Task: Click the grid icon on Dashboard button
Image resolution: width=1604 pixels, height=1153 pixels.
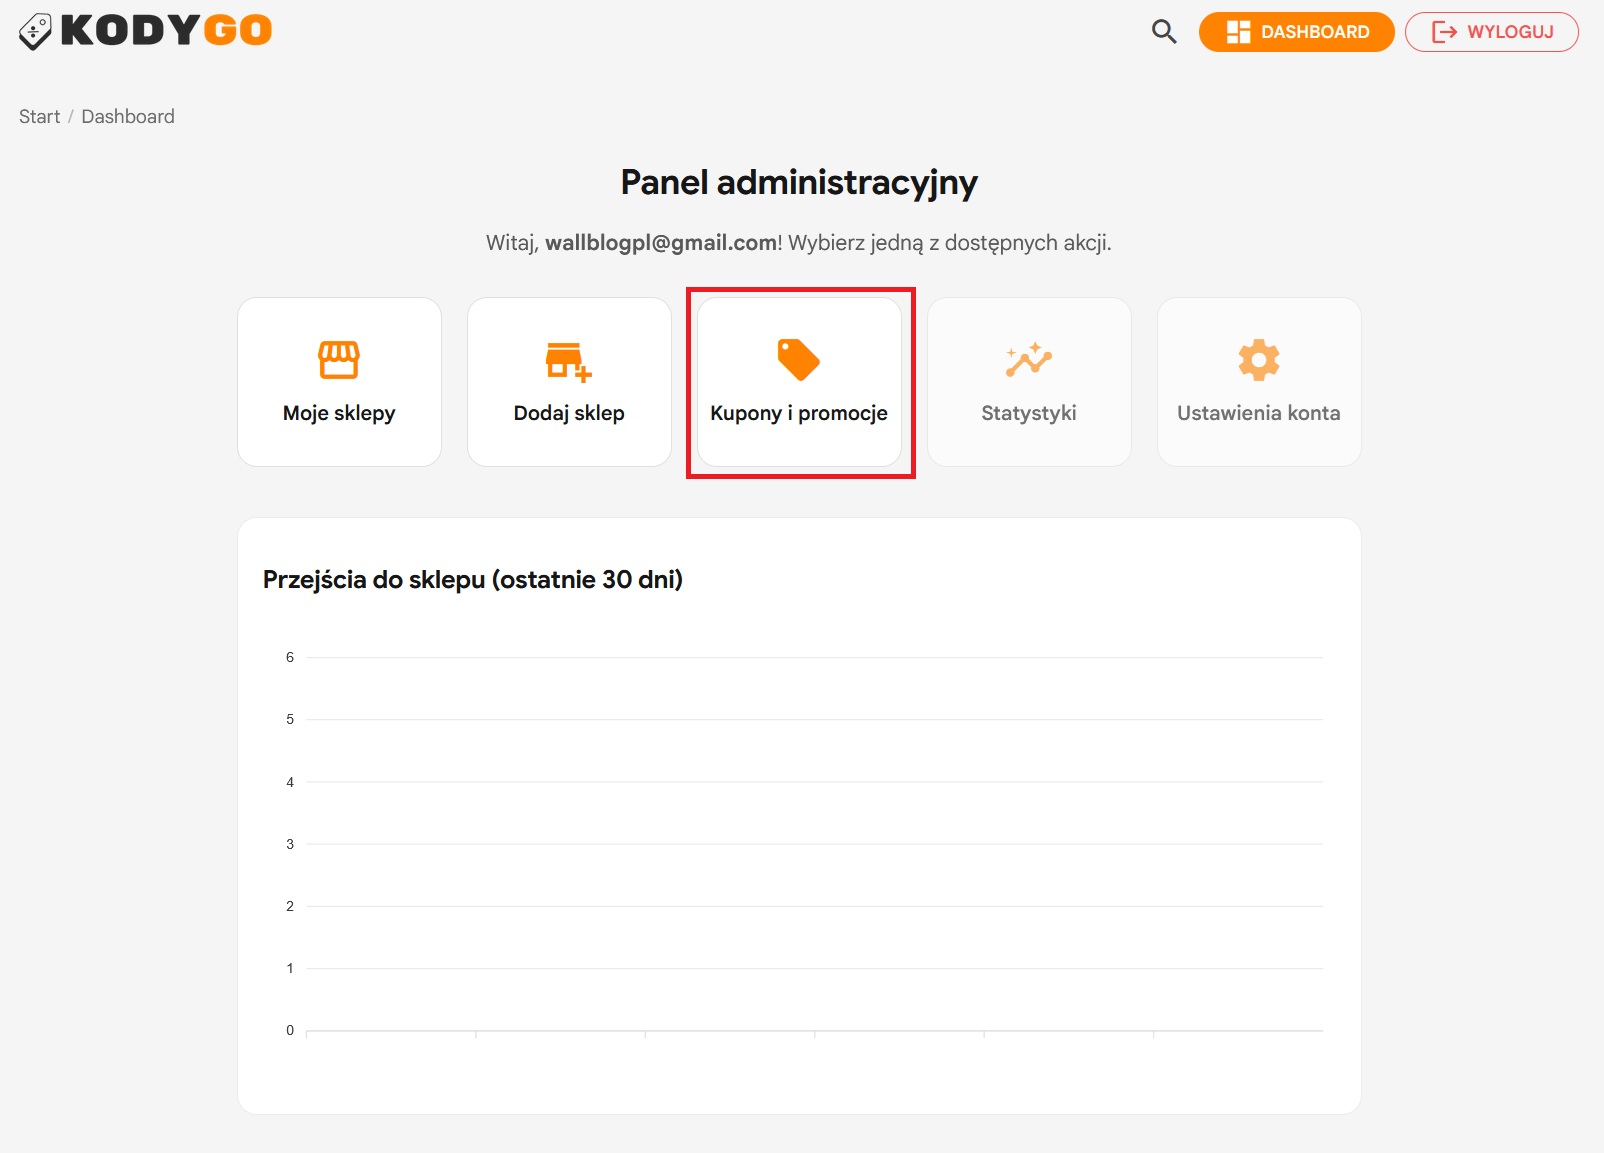Action: (x=1238, y=32)
